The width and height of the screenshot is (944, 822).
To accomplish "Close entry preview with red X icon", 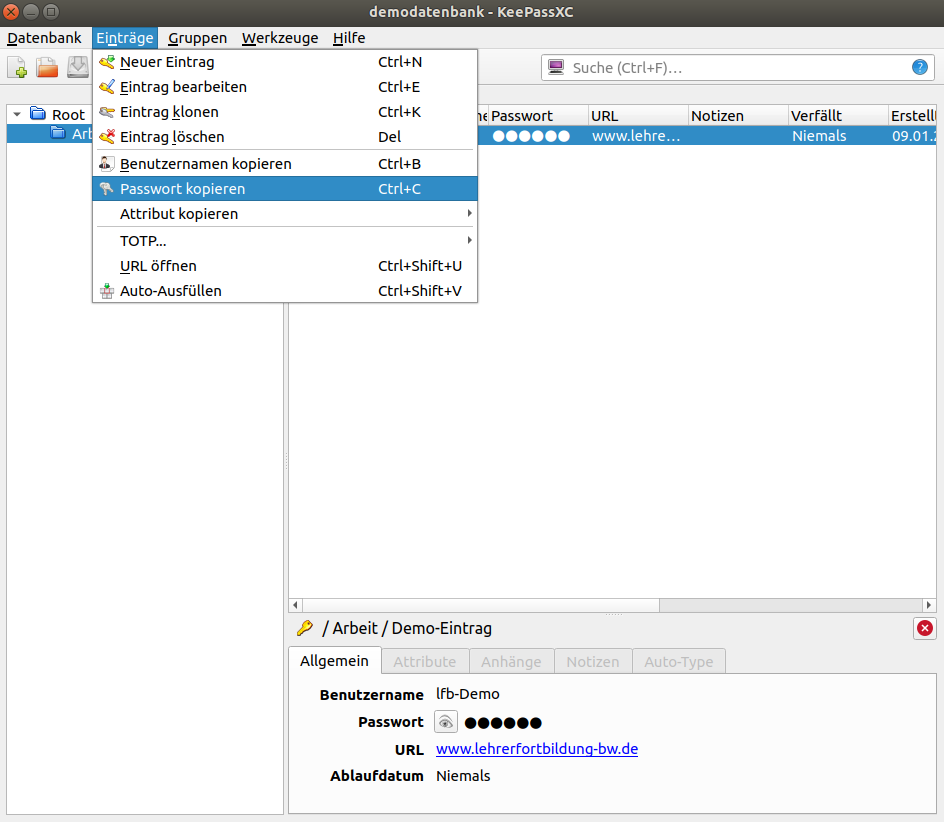I will tap(925, 628).
